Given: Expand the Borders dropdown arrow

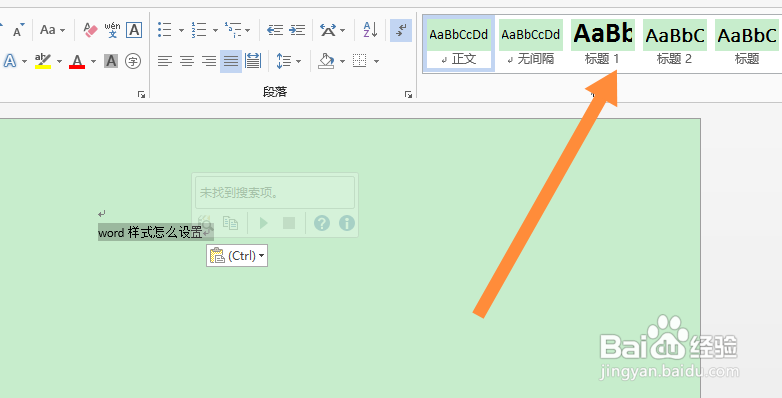Looking at the screenshot, I should click(x=377, y=62).
